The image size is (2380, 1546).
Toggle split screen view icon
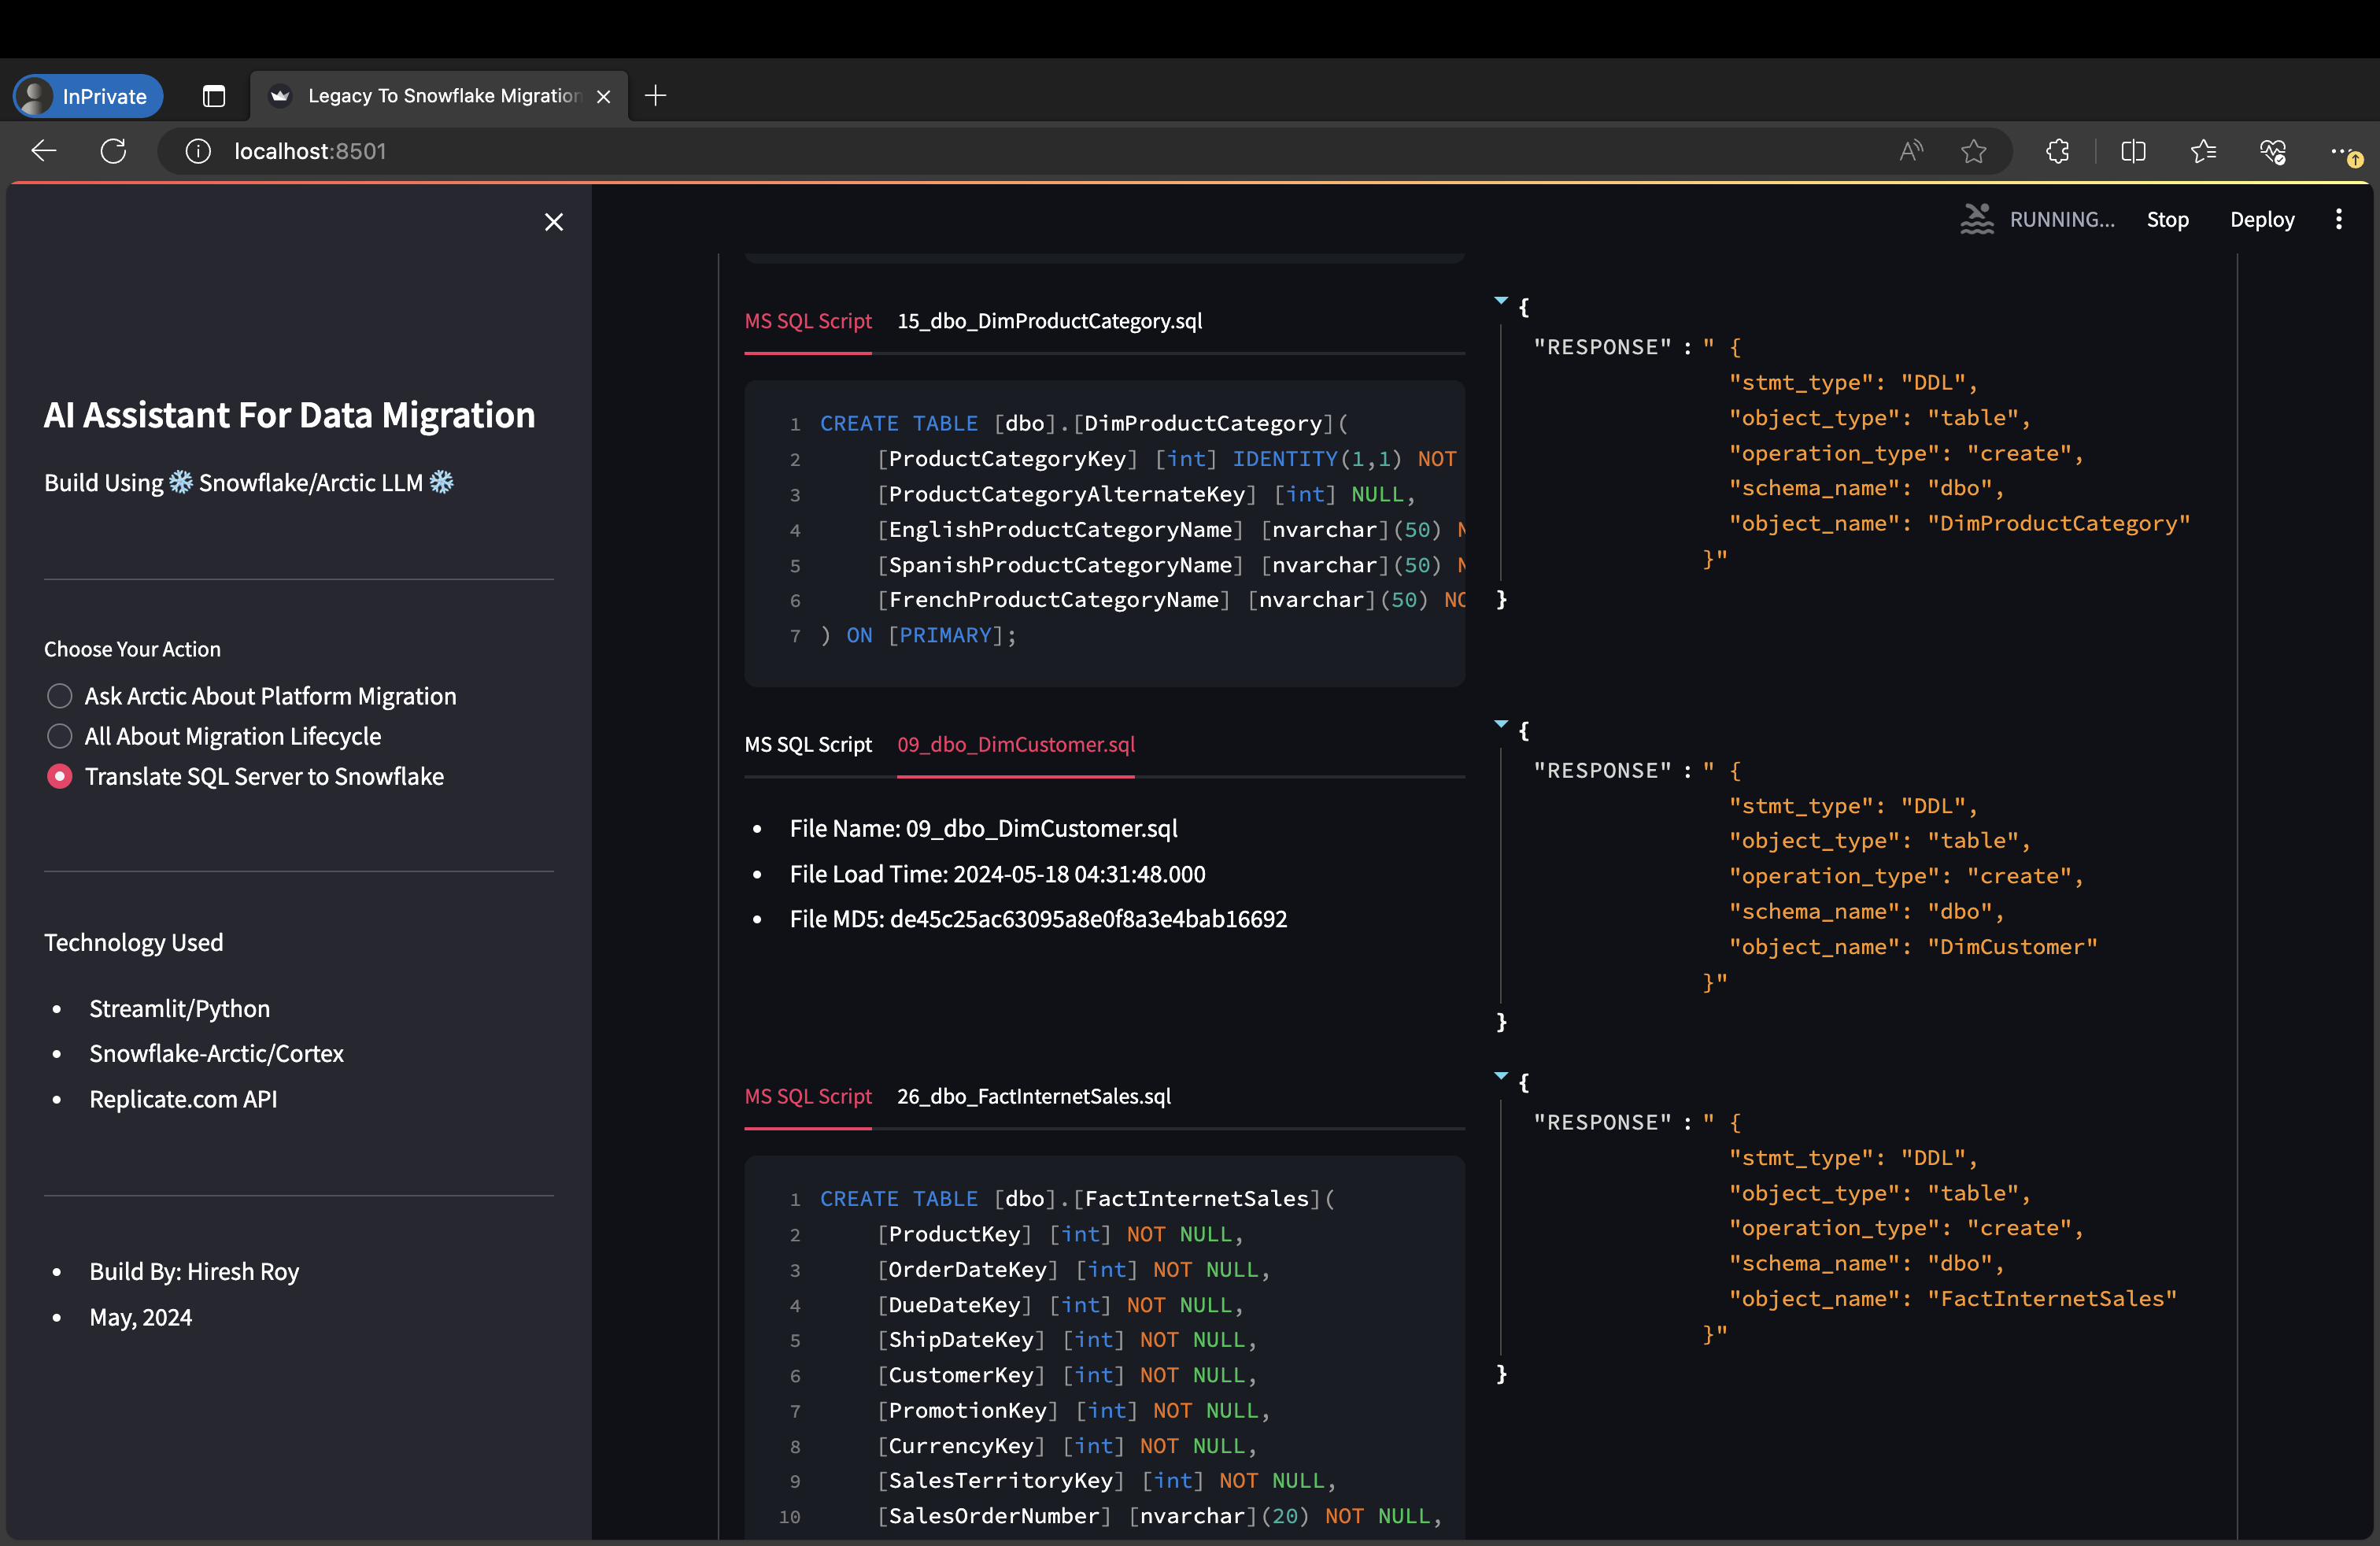(2132, 151)
